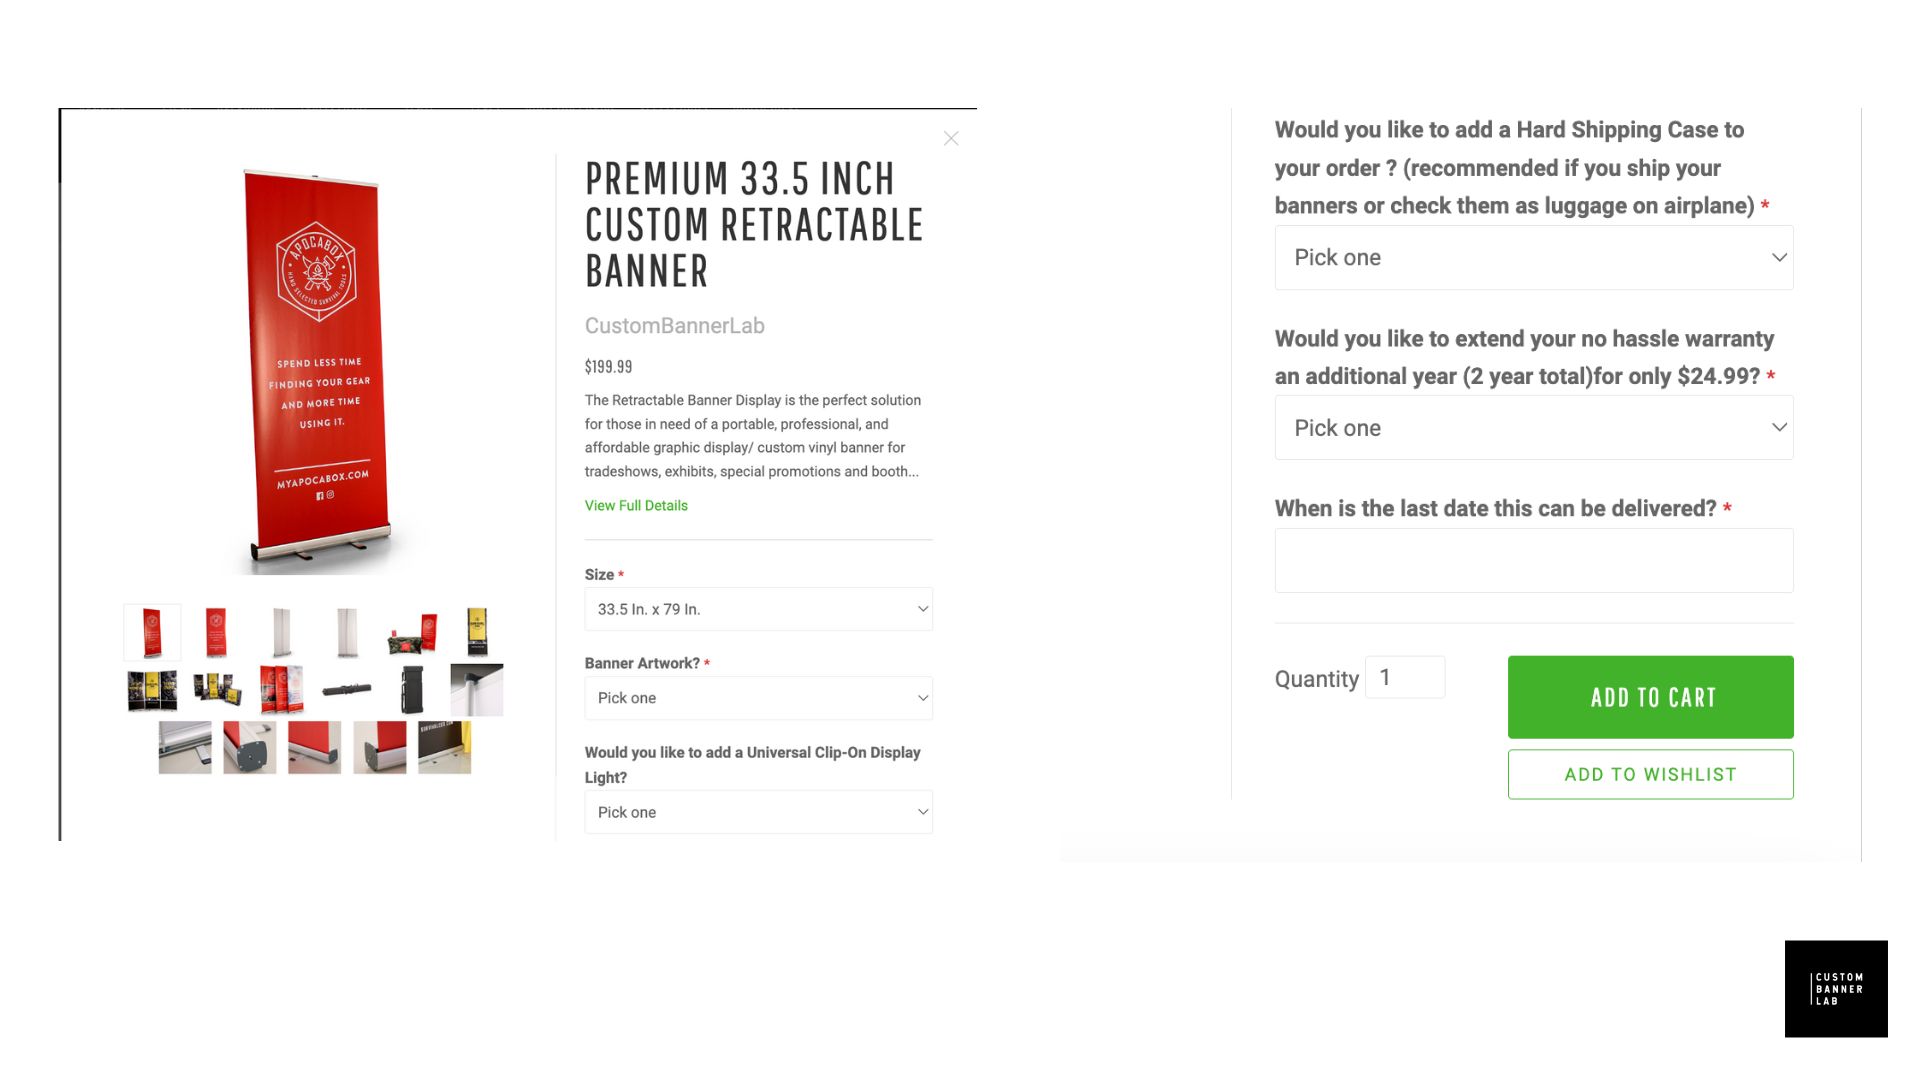Image resolution: width=1920 pixels, height=1080 pixels.
Task: Select the upright black hard case thumbnail
Action: [x=412, y=690]
